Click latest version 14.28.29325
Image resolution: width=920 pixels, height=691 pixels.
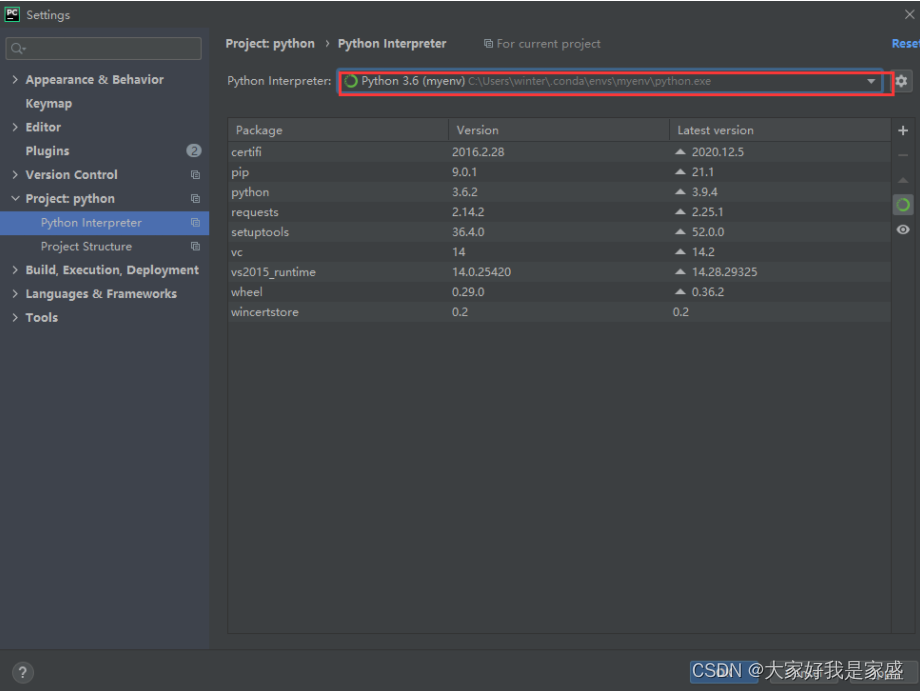coord(725,272)
